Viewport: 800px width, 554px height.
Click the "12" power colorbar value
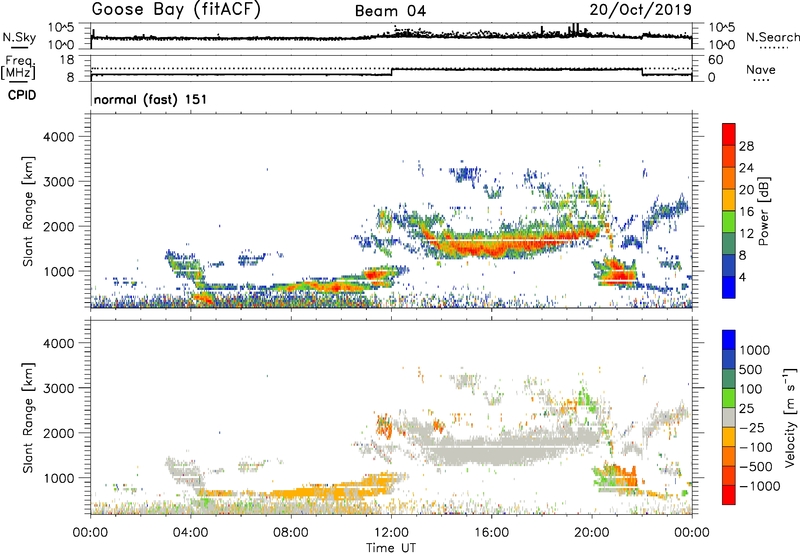(746, 234)
